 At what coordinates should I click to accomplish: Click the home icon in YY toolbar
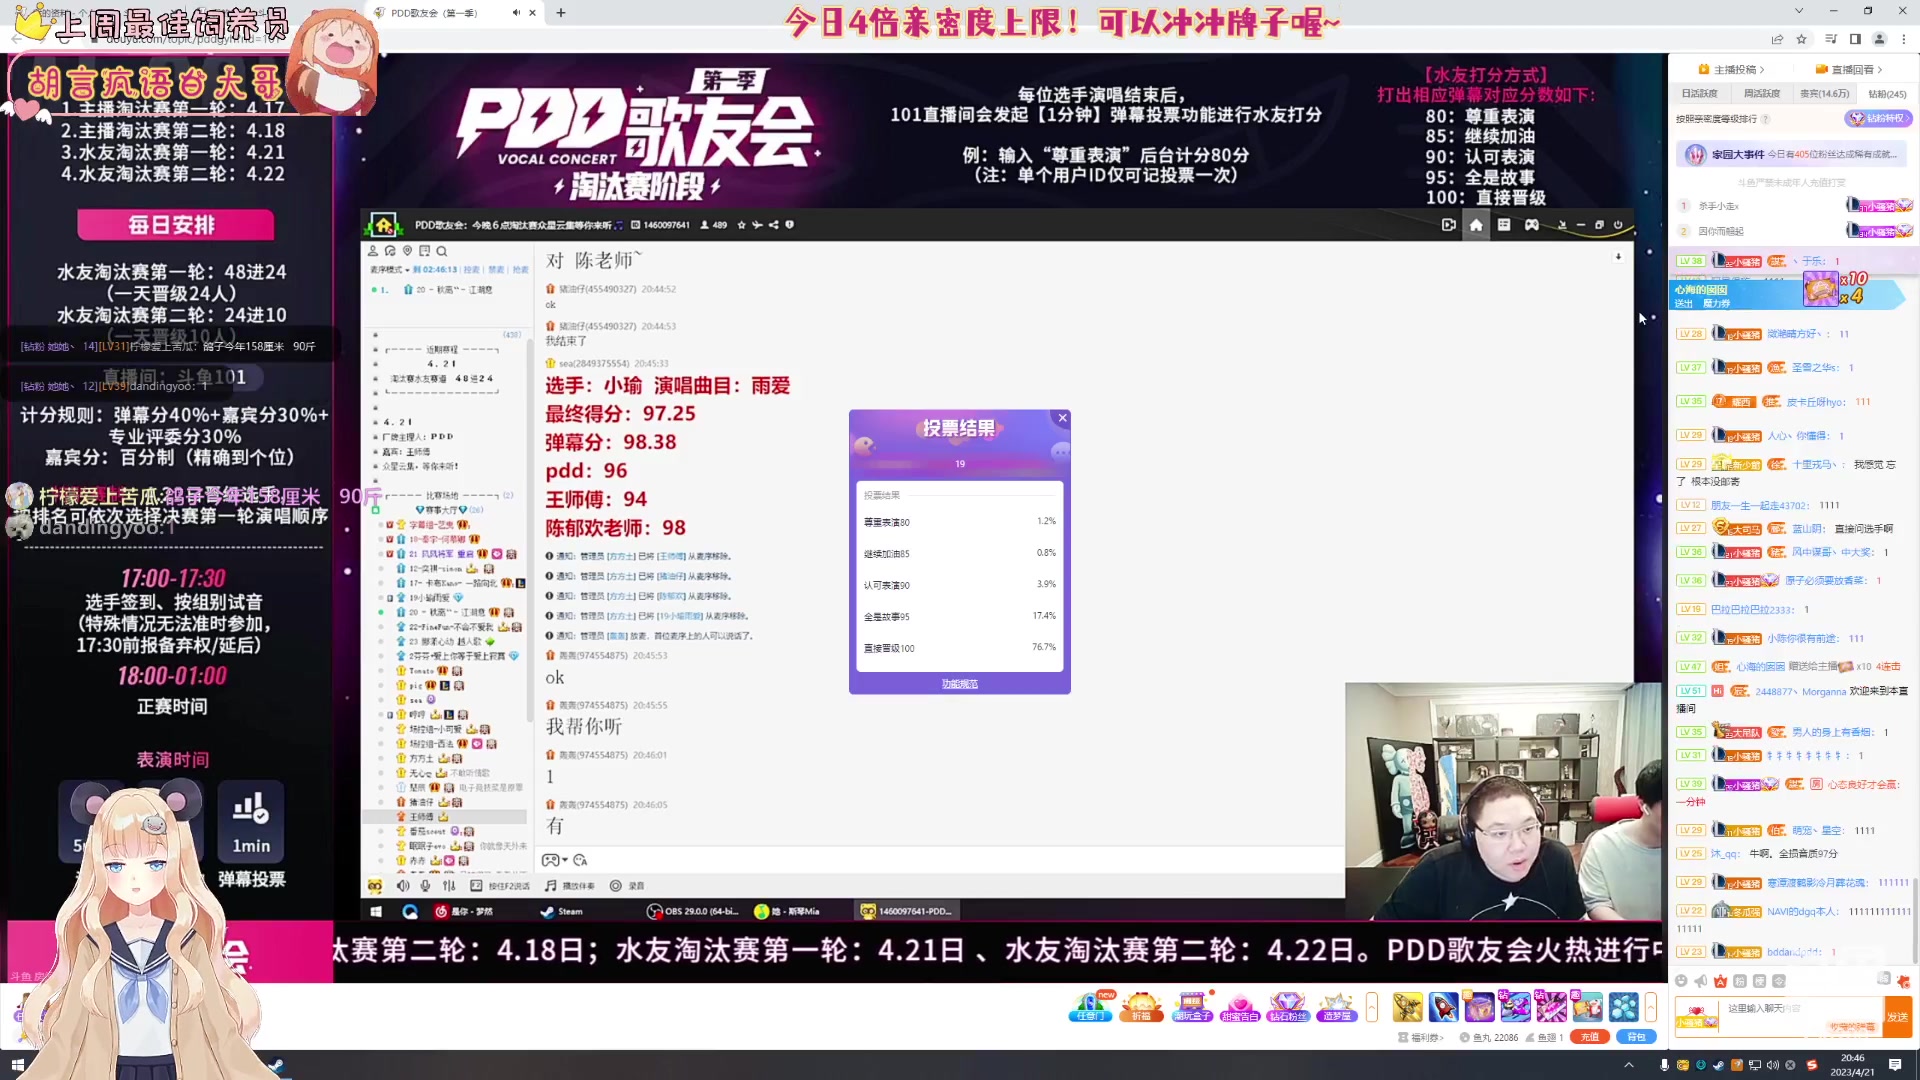click(x=1476, y=225)
